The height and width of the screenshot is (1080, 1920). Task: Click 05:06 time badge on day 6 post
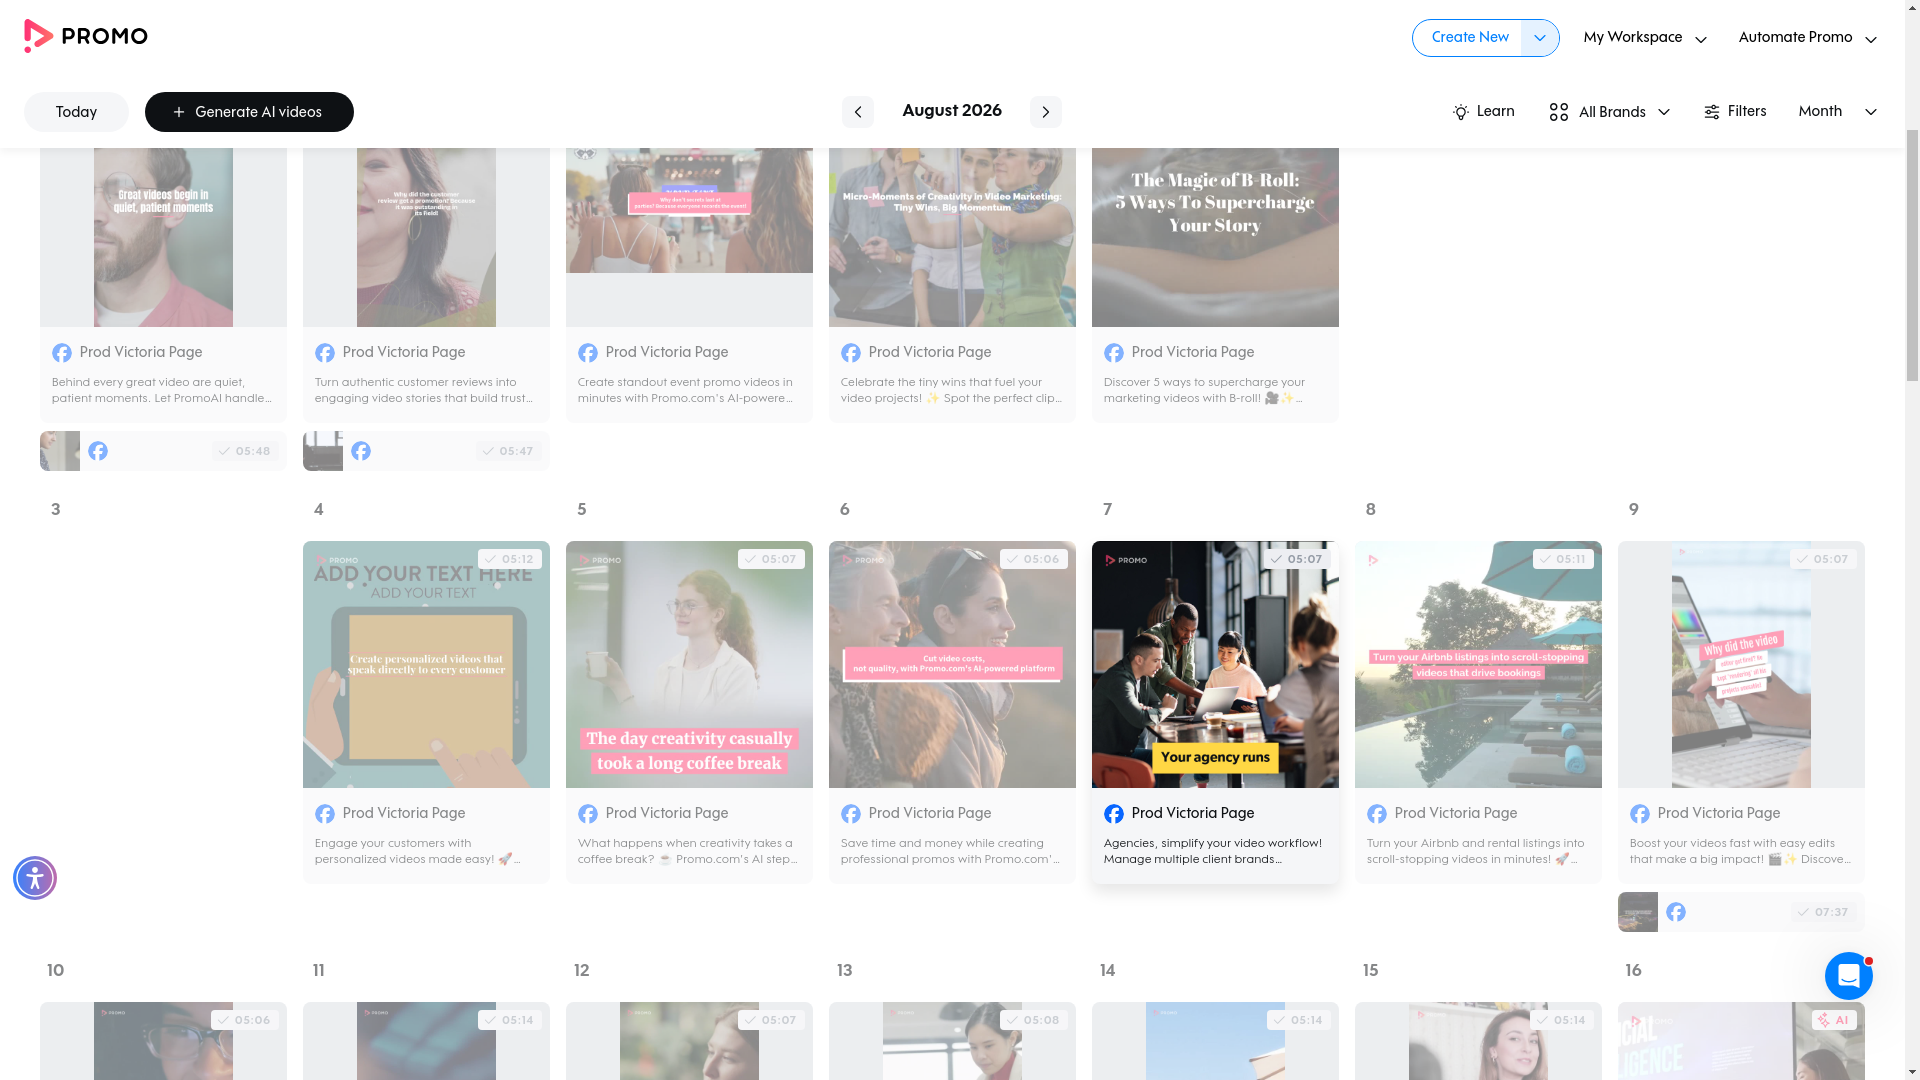coord(1034,559)
